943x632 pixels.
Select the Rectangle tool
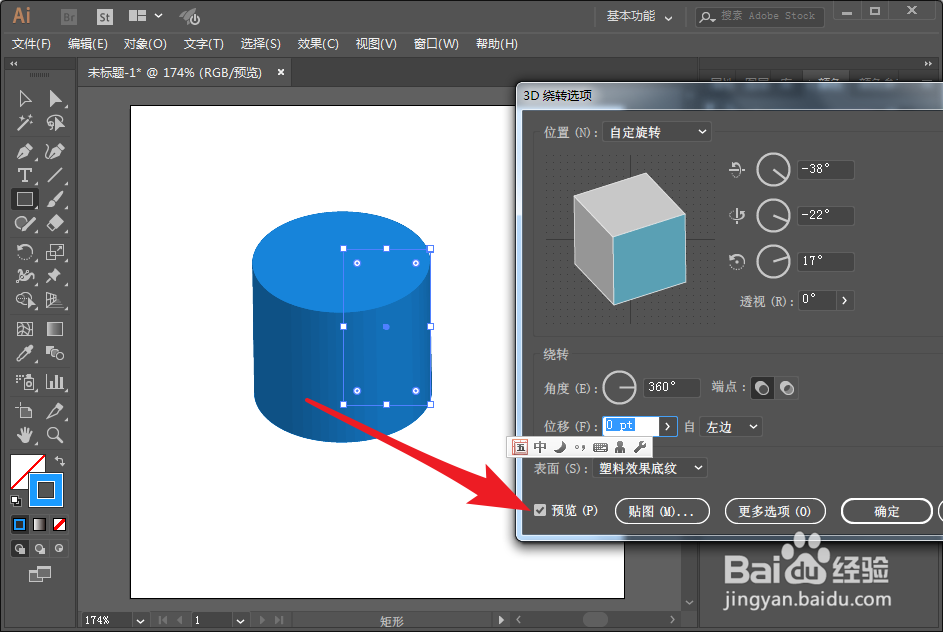(25, 199)
